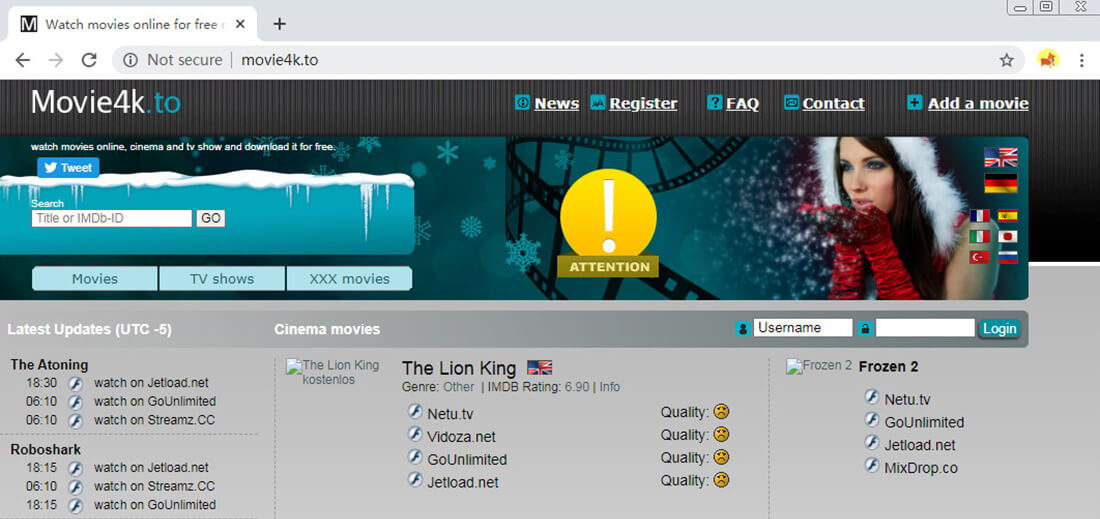1100x519 pixels.
Task: Bookmark page with the star icon
Action: [1007, 60]
